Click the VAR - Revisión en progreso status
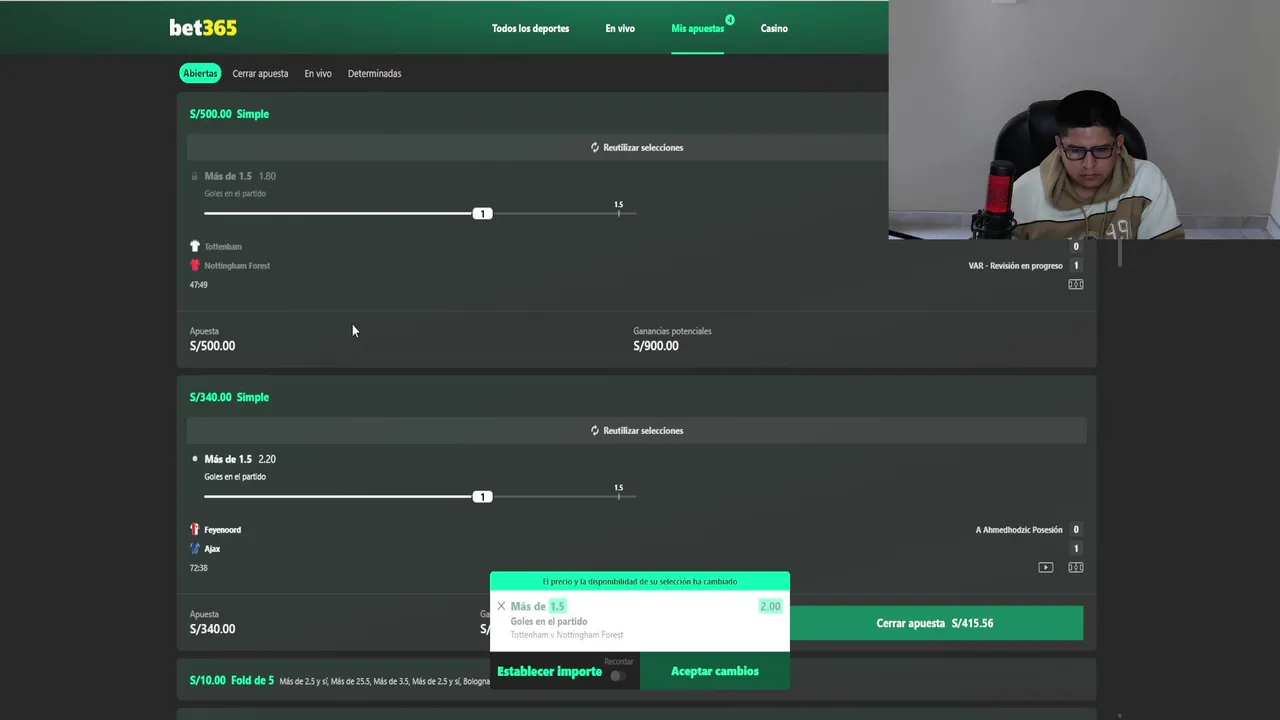The height and width of the screenshot is (720, 1280). point(1015,265)
